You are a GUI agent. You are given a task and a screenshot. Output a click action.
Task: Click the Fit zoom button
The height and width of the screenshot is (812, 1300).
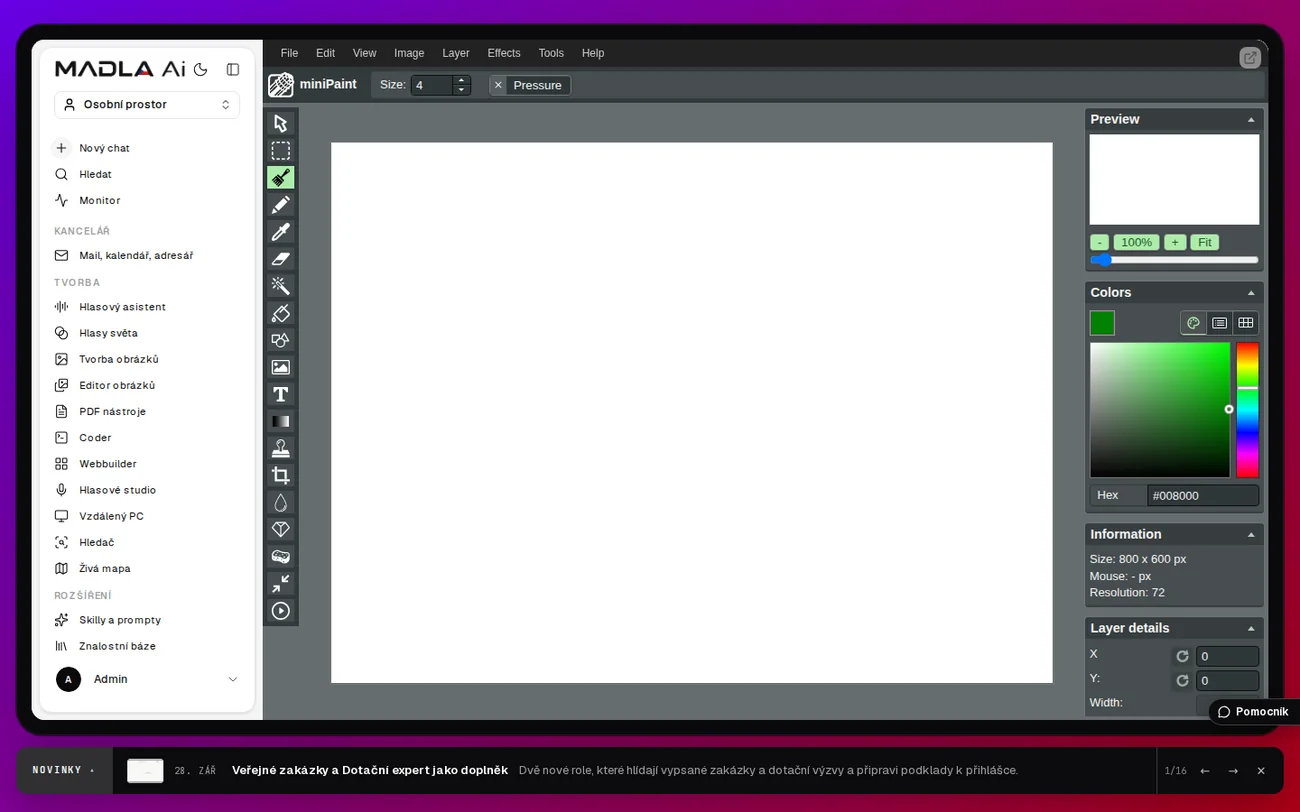tap(1204, 242)
